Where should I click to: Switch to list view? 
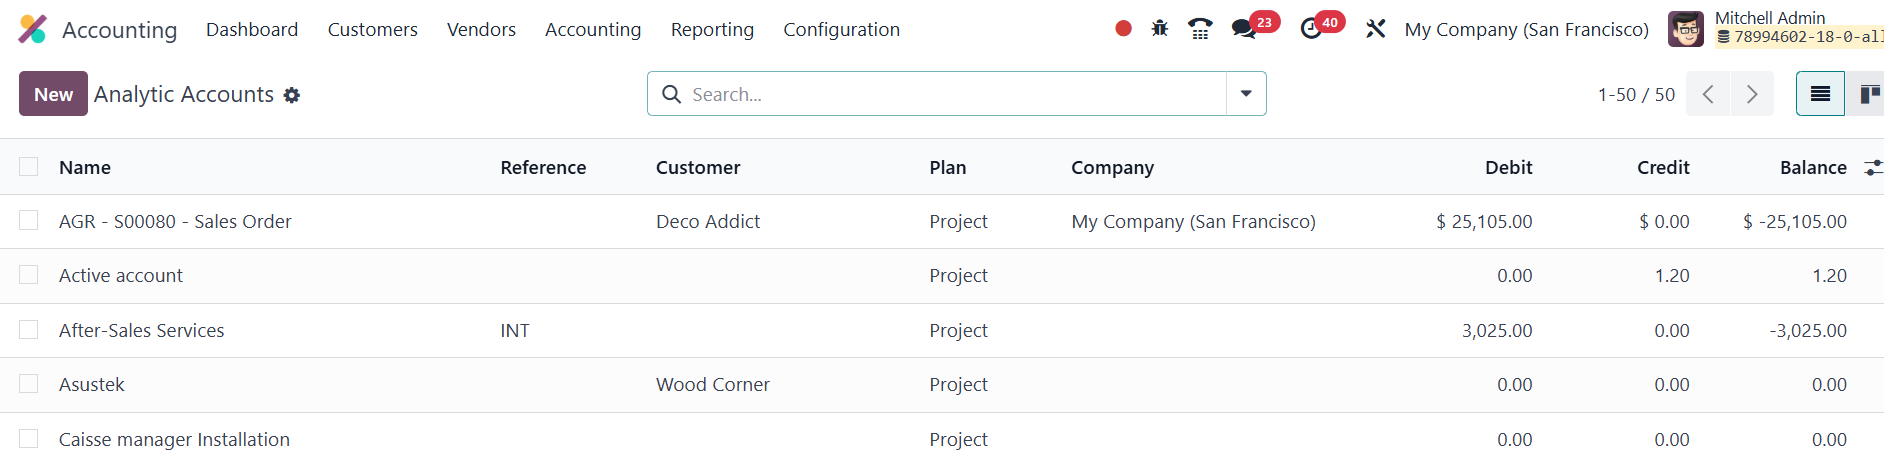coord(1820,94)
